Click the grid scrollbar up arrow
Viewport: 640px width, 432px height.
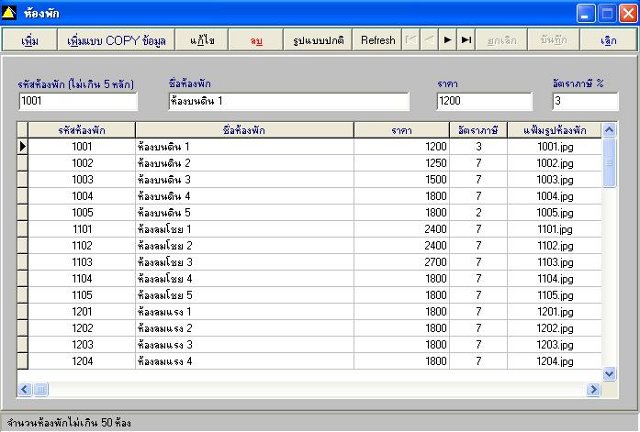pos(609,130)
